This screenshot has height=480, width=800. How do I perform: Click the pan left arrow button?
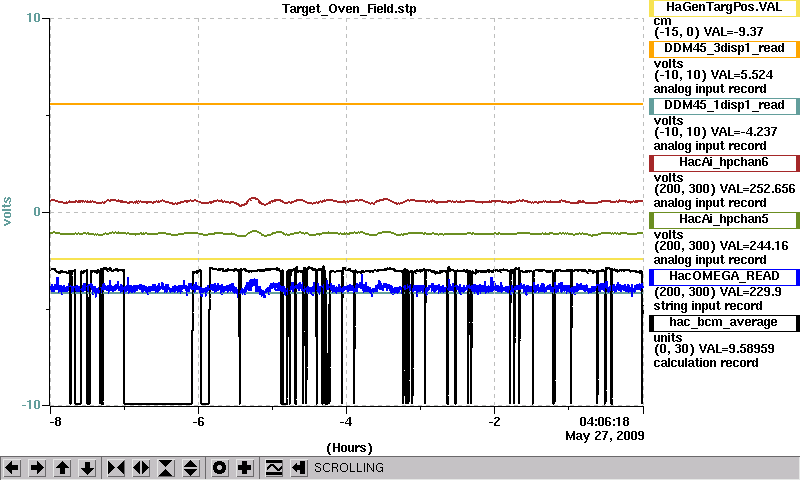click(12, 467)
